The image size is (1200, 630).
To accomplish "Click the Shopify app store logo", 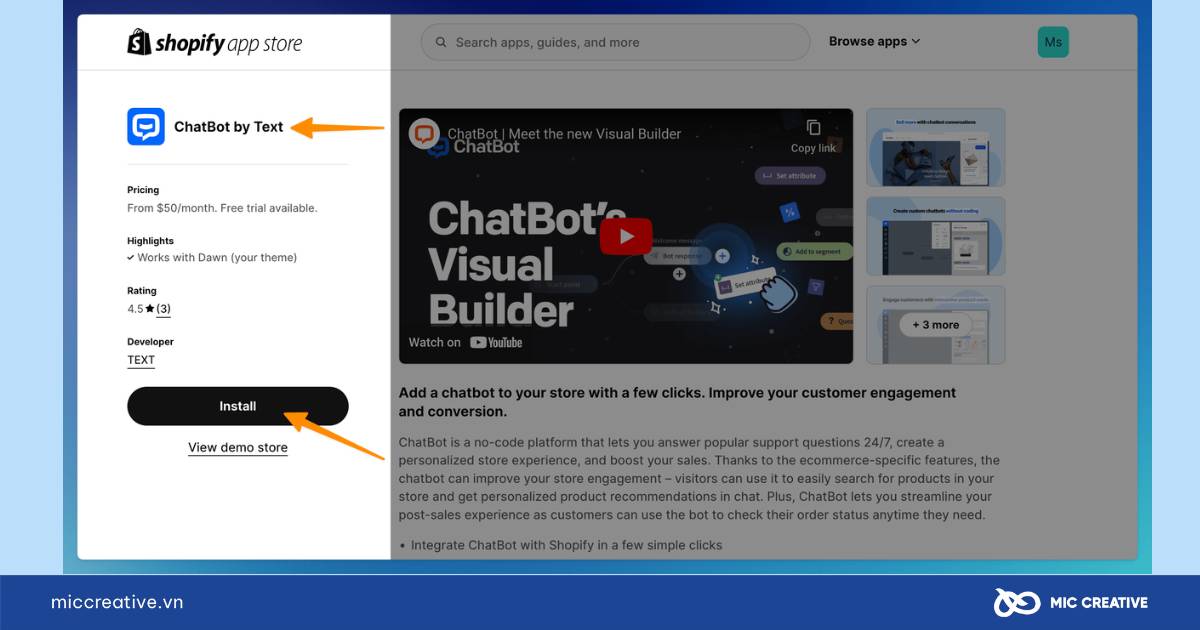I will click(x=214, y=43).
